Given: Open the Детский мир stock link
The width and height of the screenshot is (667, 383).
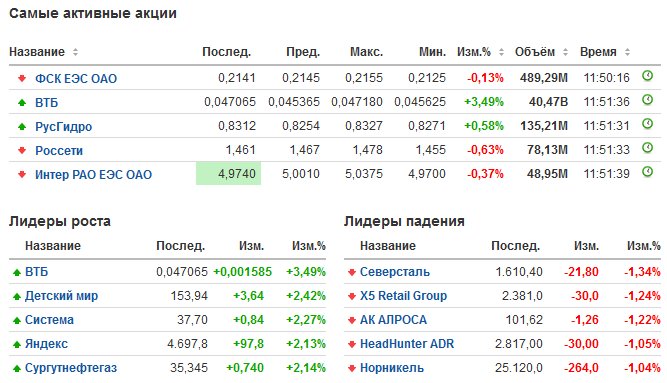Looking at the screenshot, I should pyautogui.click(x=61, y=296).
